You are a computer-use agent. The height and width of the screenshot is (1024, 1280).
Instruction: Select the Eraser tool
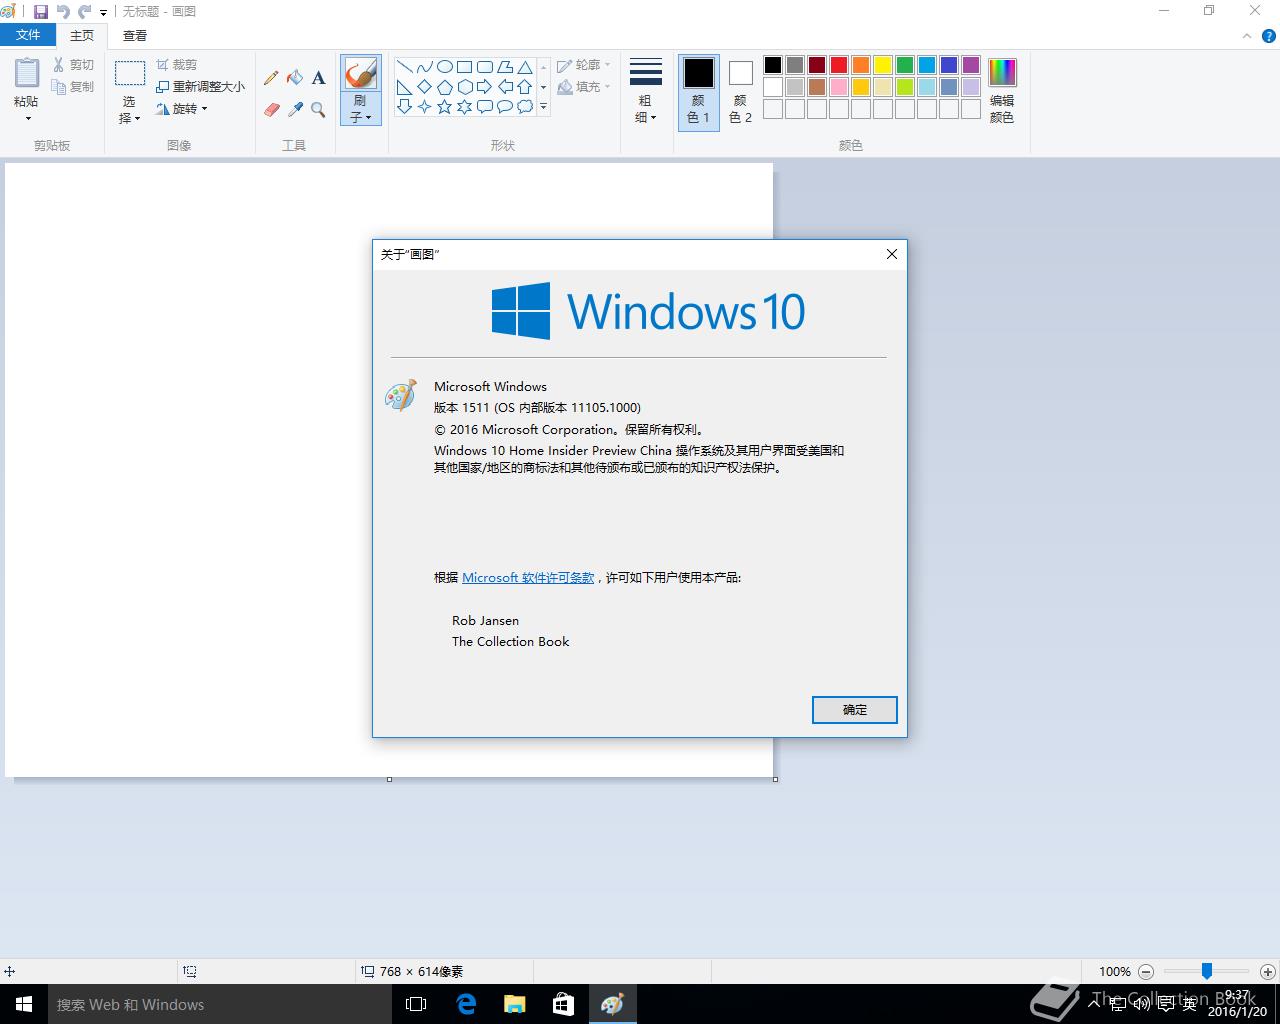coord(271,109)
